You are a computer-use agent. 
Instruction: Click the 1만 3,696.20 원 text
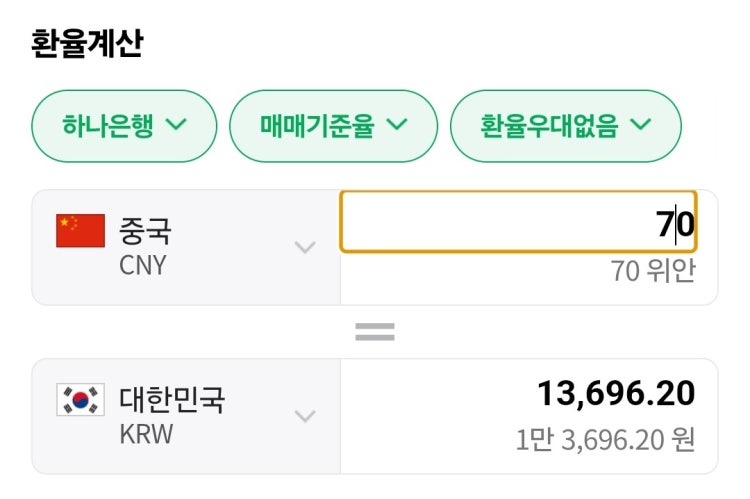coord(605,440)
